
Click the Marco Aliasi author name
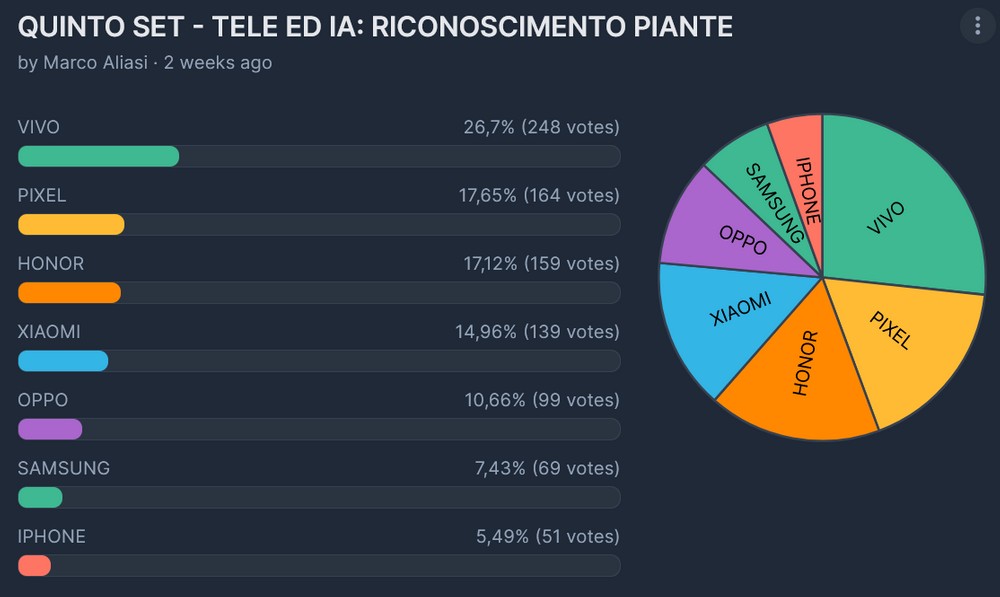pyautogui.click(x=96, y=62)
